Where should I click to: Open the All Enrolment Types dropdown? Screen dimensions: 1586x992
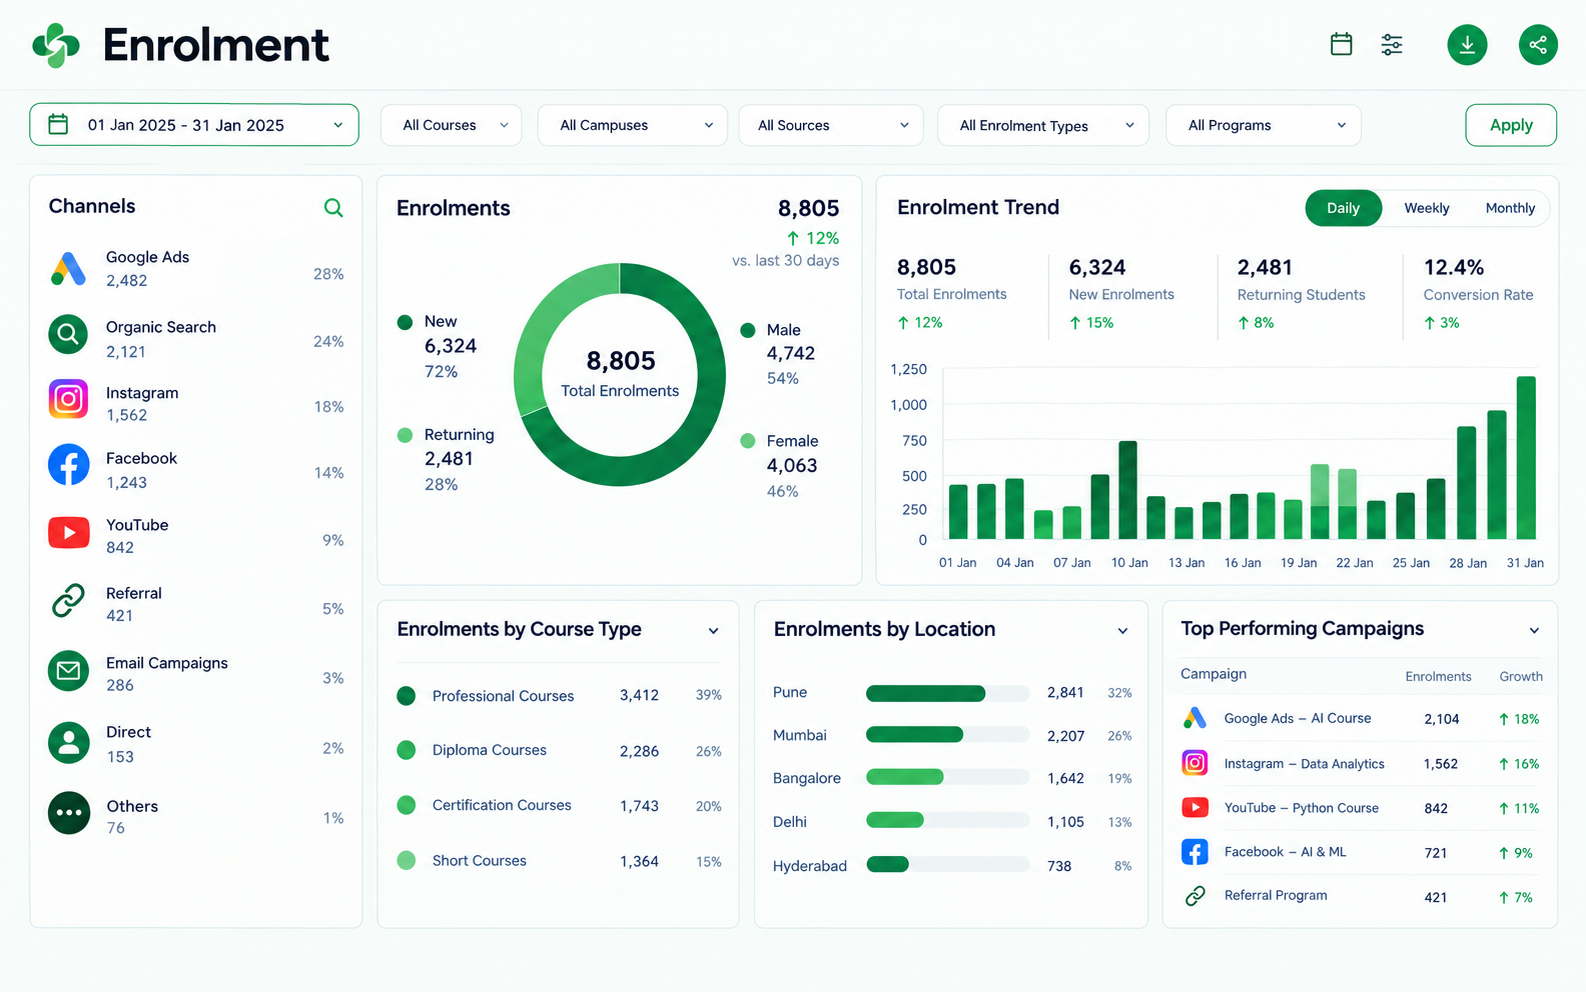[1043, 125]
